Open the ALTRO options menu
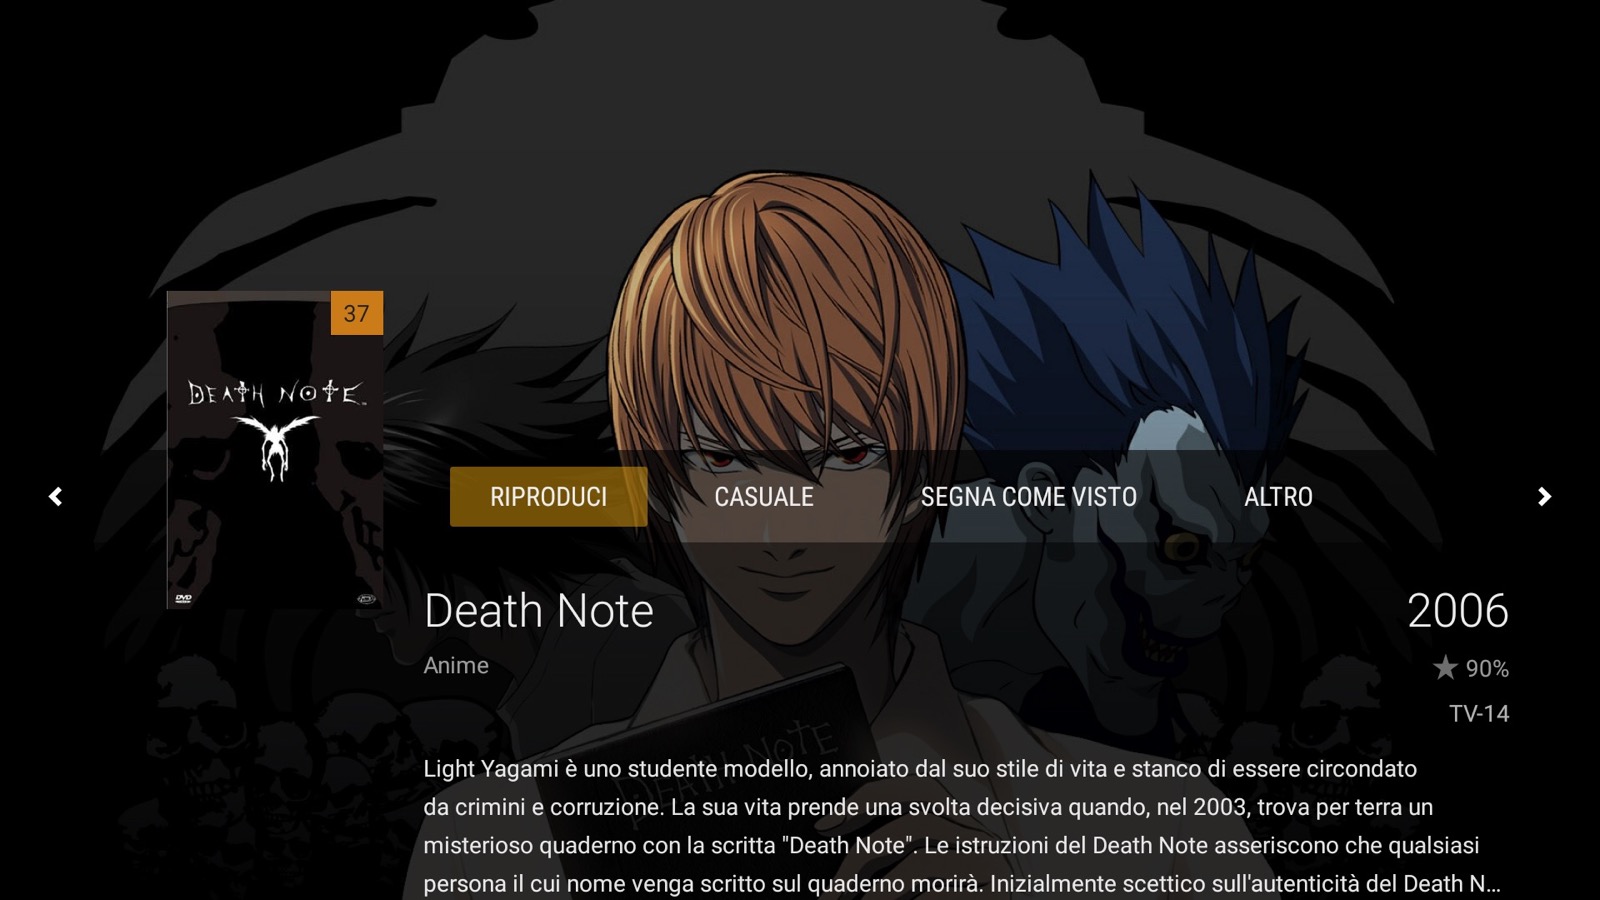Image resolution: width=1600 pixels, height=900 pixels. coord(1278,497)
